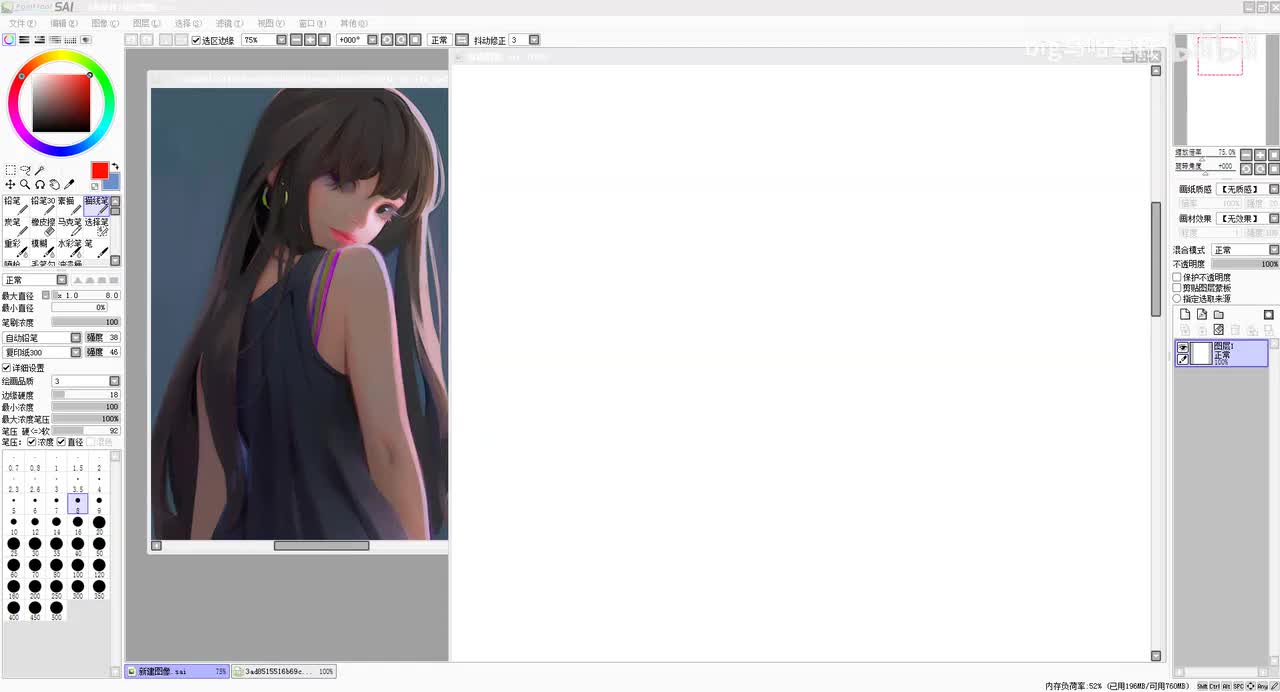This screenshot has width=1280, height=692.
Task: Select the rotate canvas tool
Action: tap(40, 185)
